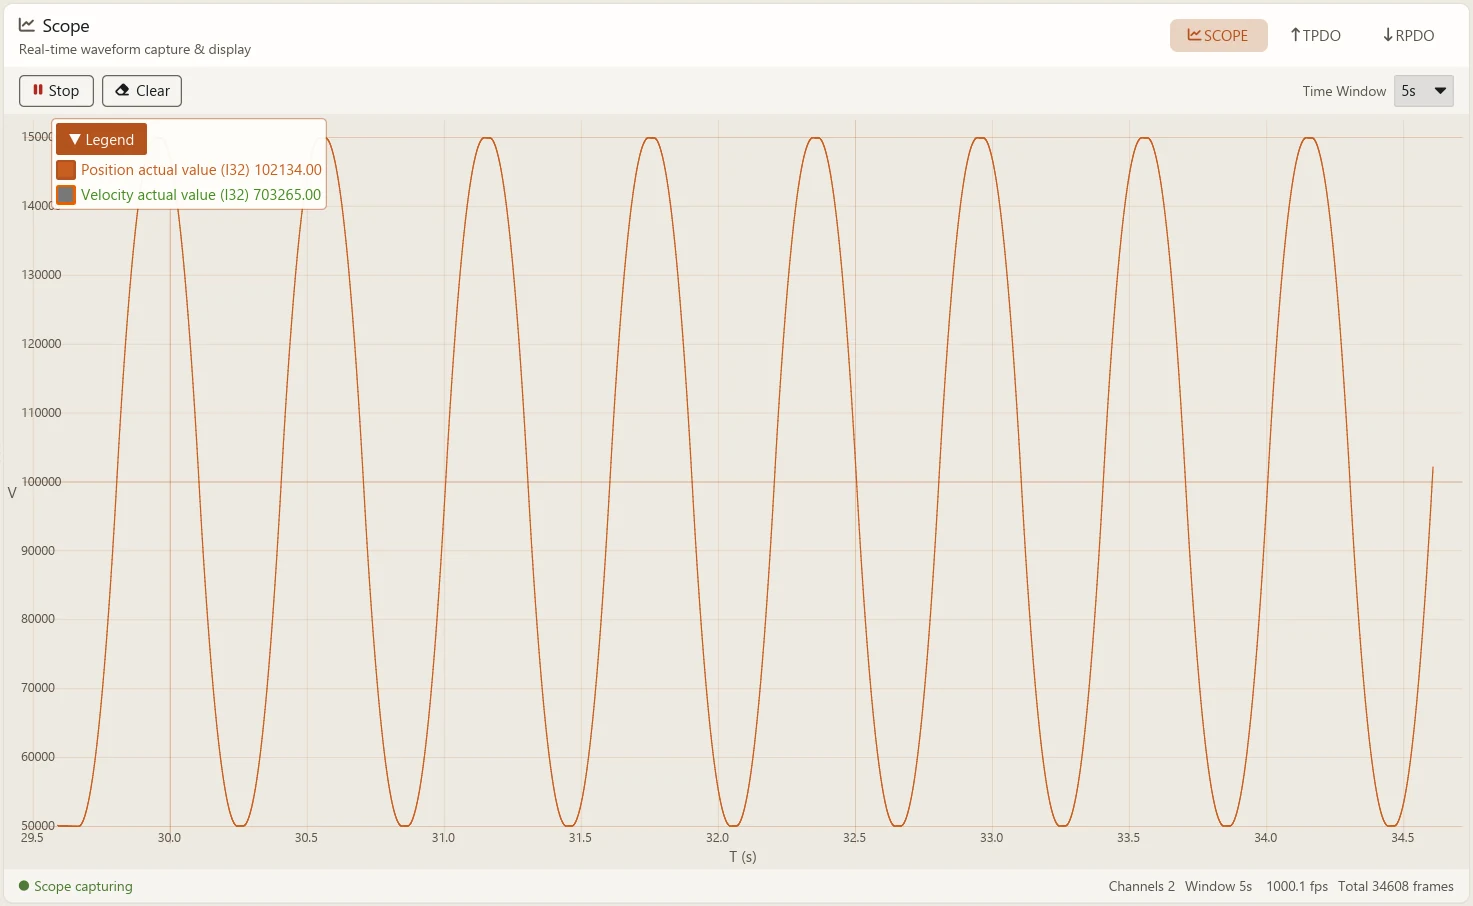Stop the scope capture
The width and height of the screenshot is (1473, 906).
tap(56, 91)
